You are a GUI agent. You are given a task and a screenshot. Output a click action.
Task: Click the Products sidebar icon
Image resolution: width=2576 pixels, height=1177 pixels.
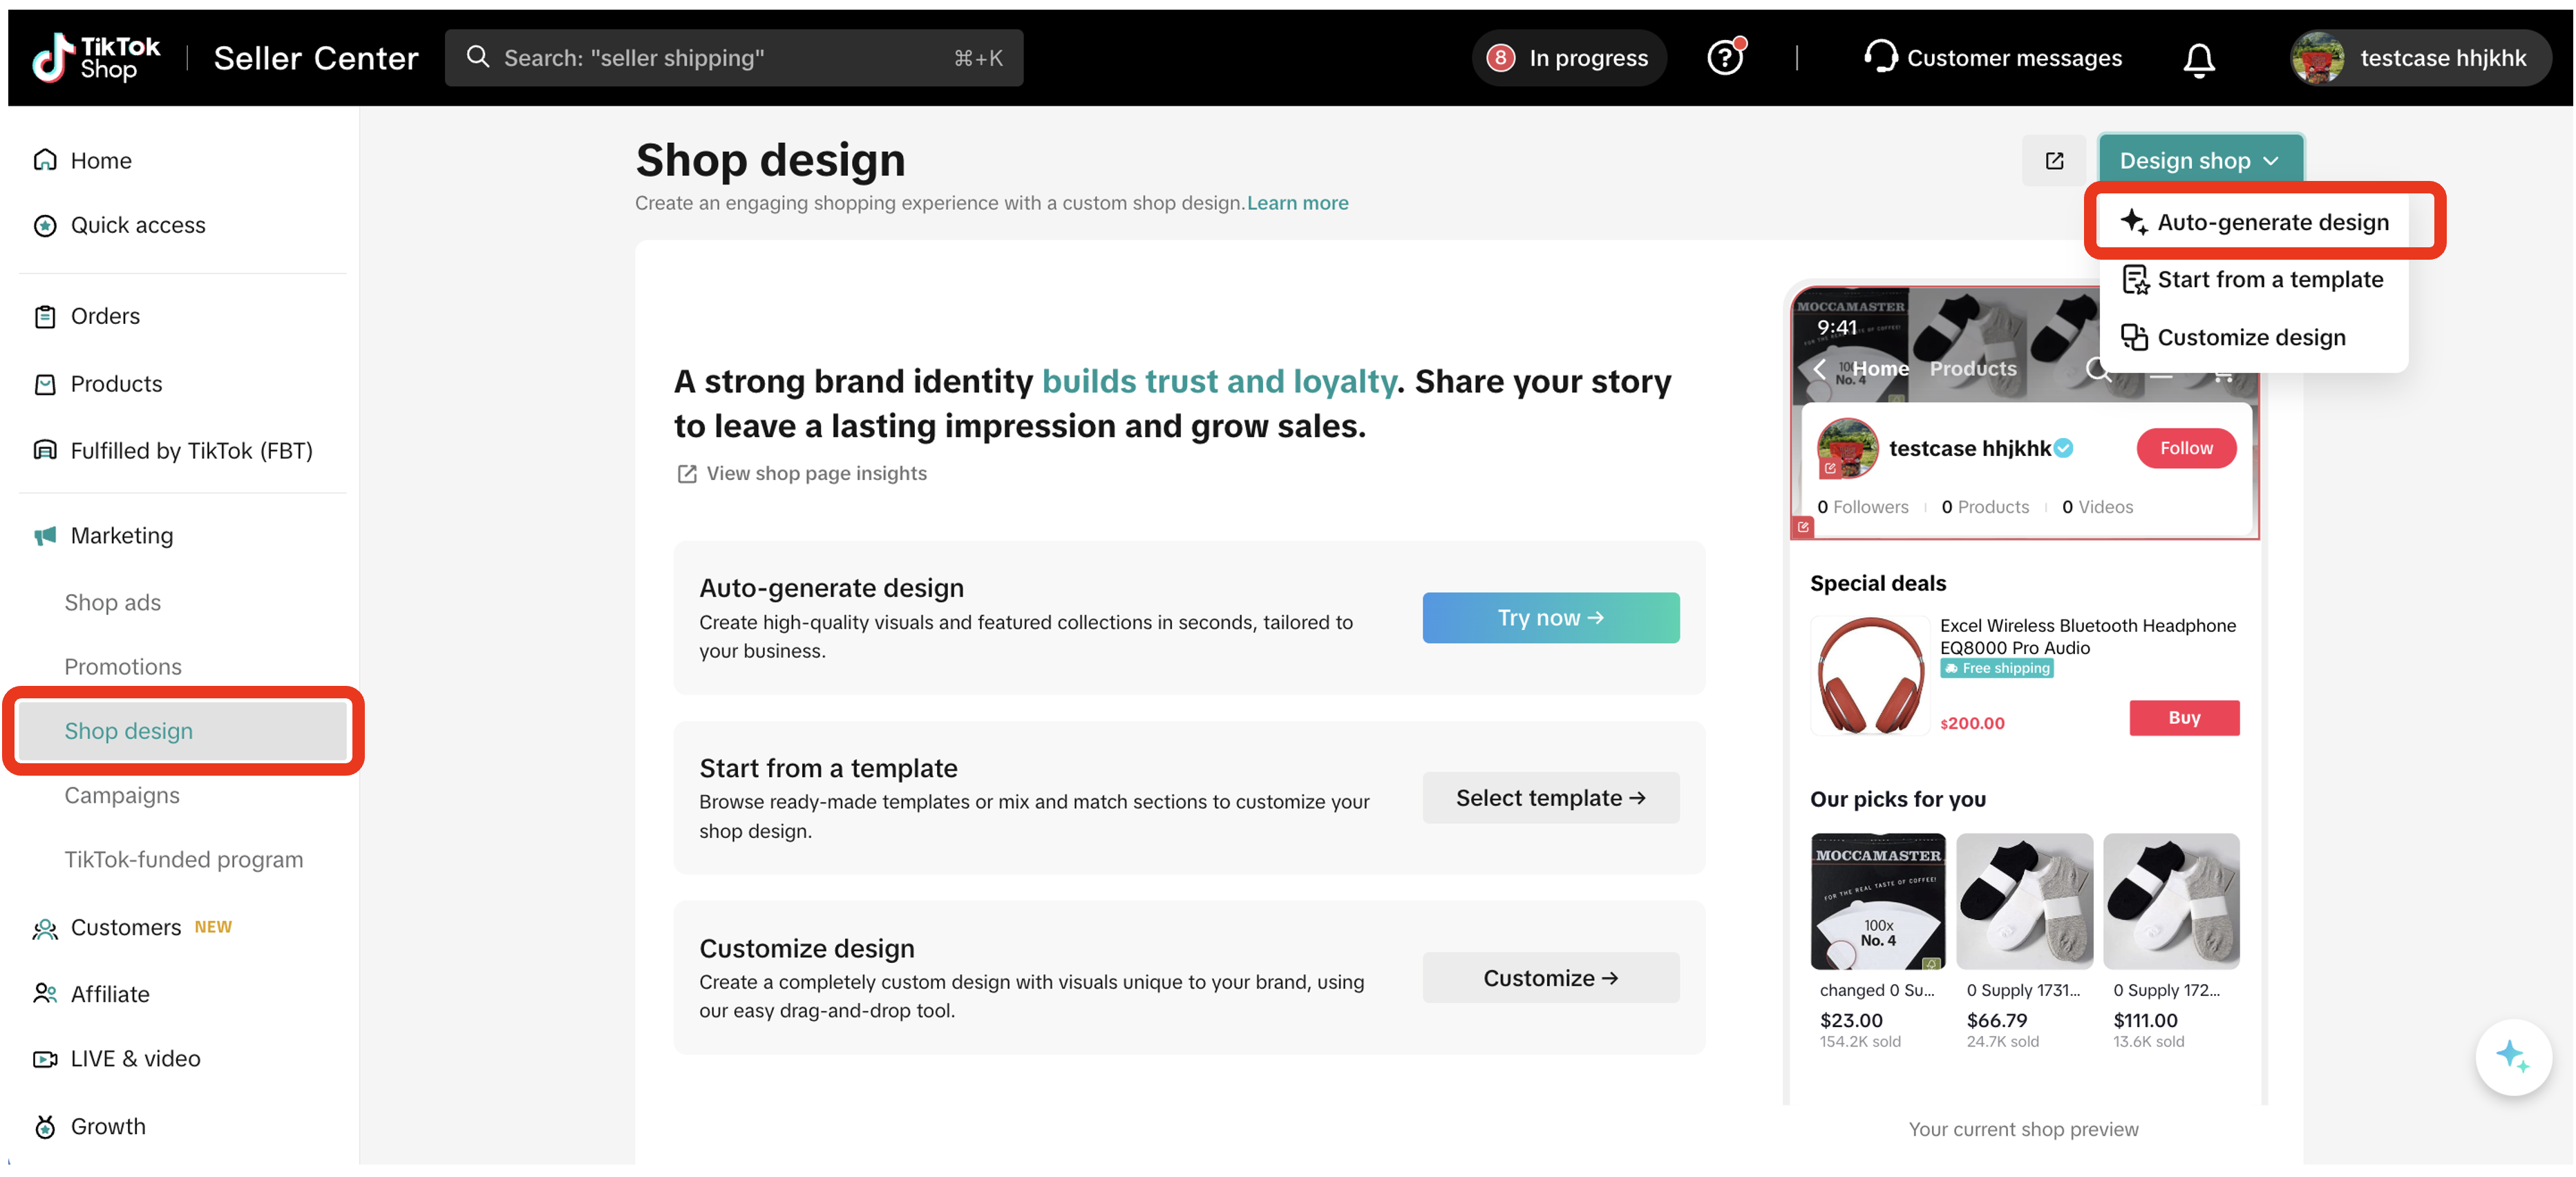click(45, 383)
